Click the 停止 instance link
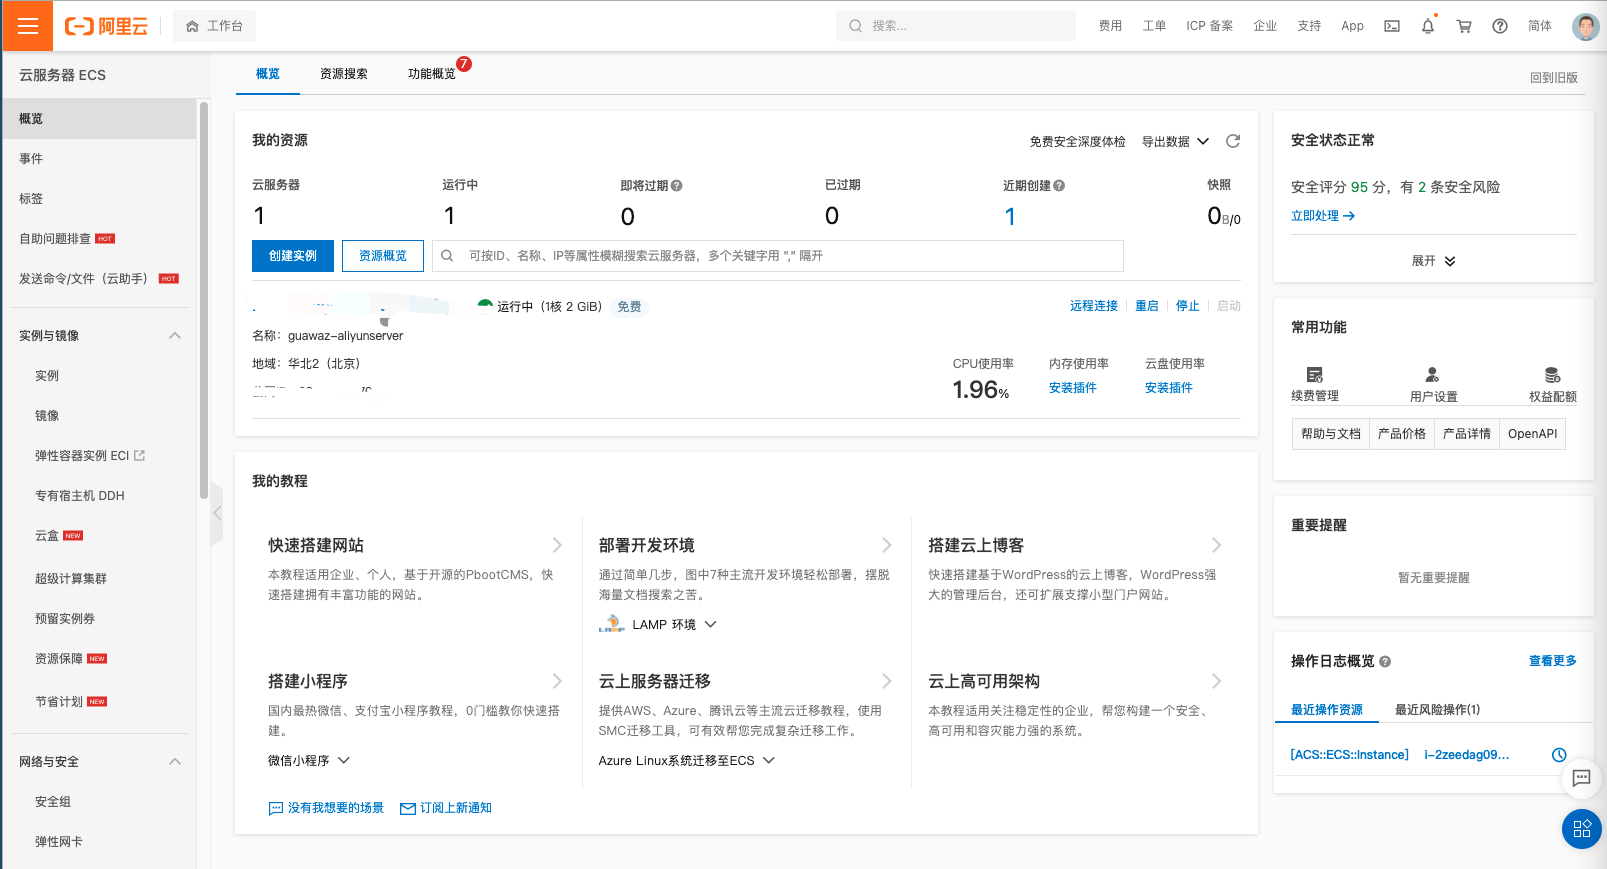This screenshot has height=869, width=1607. coord(1188,306)
